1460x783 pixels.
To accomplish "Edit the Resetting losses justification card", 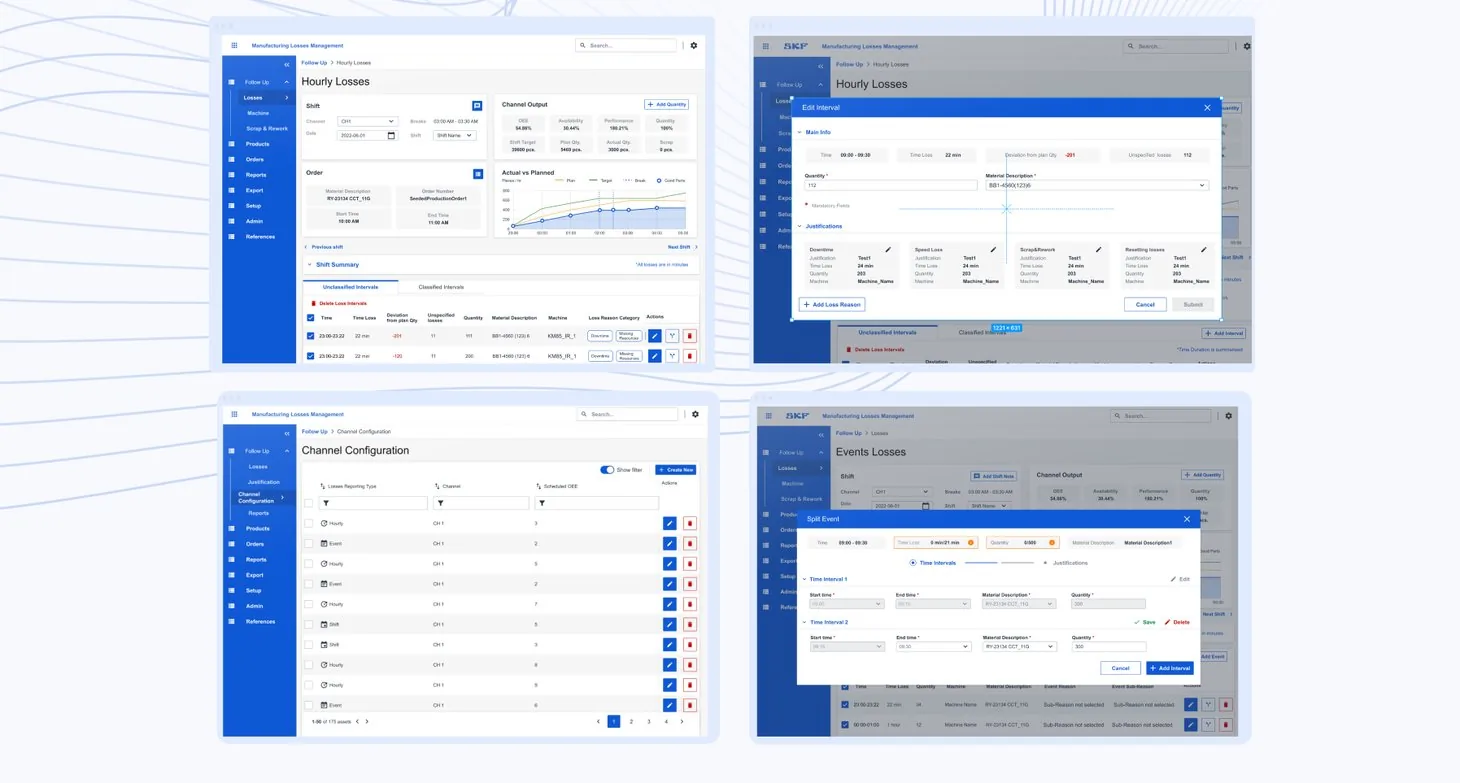I will (1204, 249).
